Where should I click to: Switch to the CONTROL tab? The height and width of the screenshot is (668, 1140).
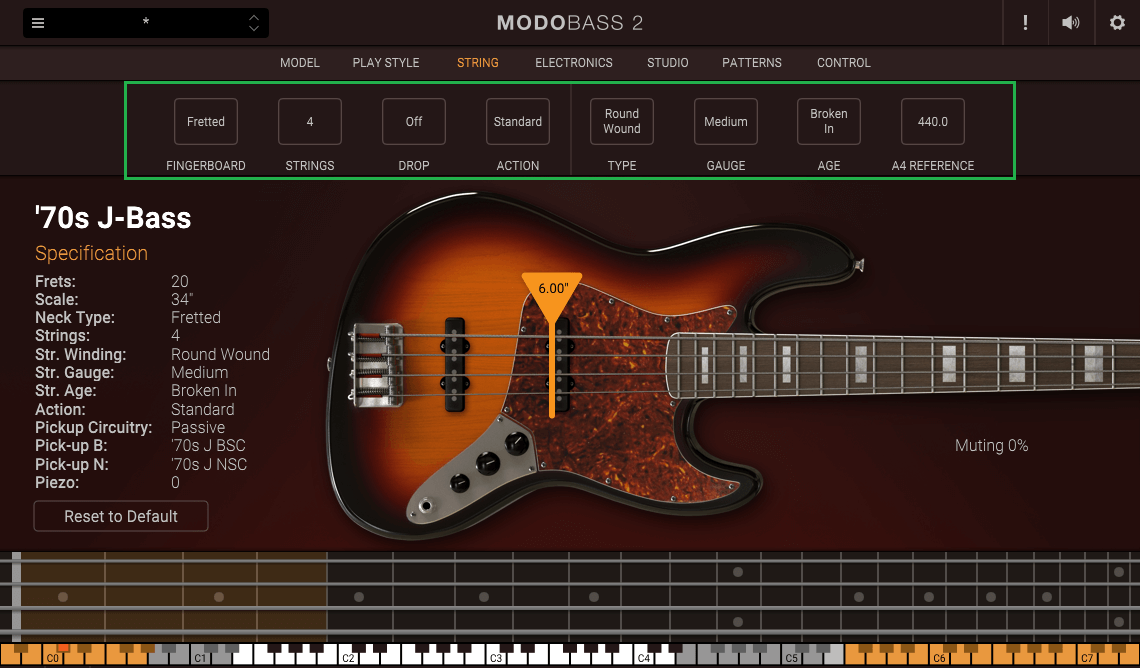click(843, 63)
